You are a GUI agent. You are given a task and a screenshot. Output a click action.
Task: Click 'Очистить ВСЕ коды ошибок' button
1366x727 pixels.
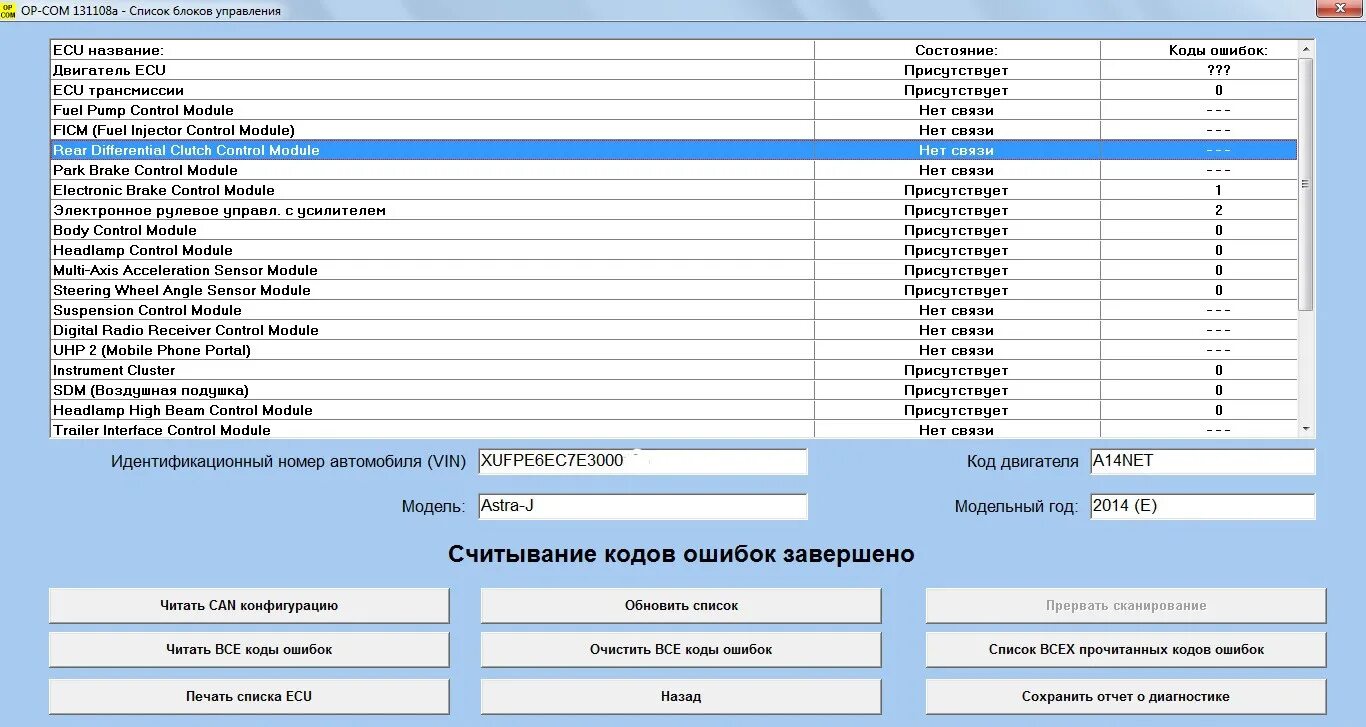tap(681, 649)
